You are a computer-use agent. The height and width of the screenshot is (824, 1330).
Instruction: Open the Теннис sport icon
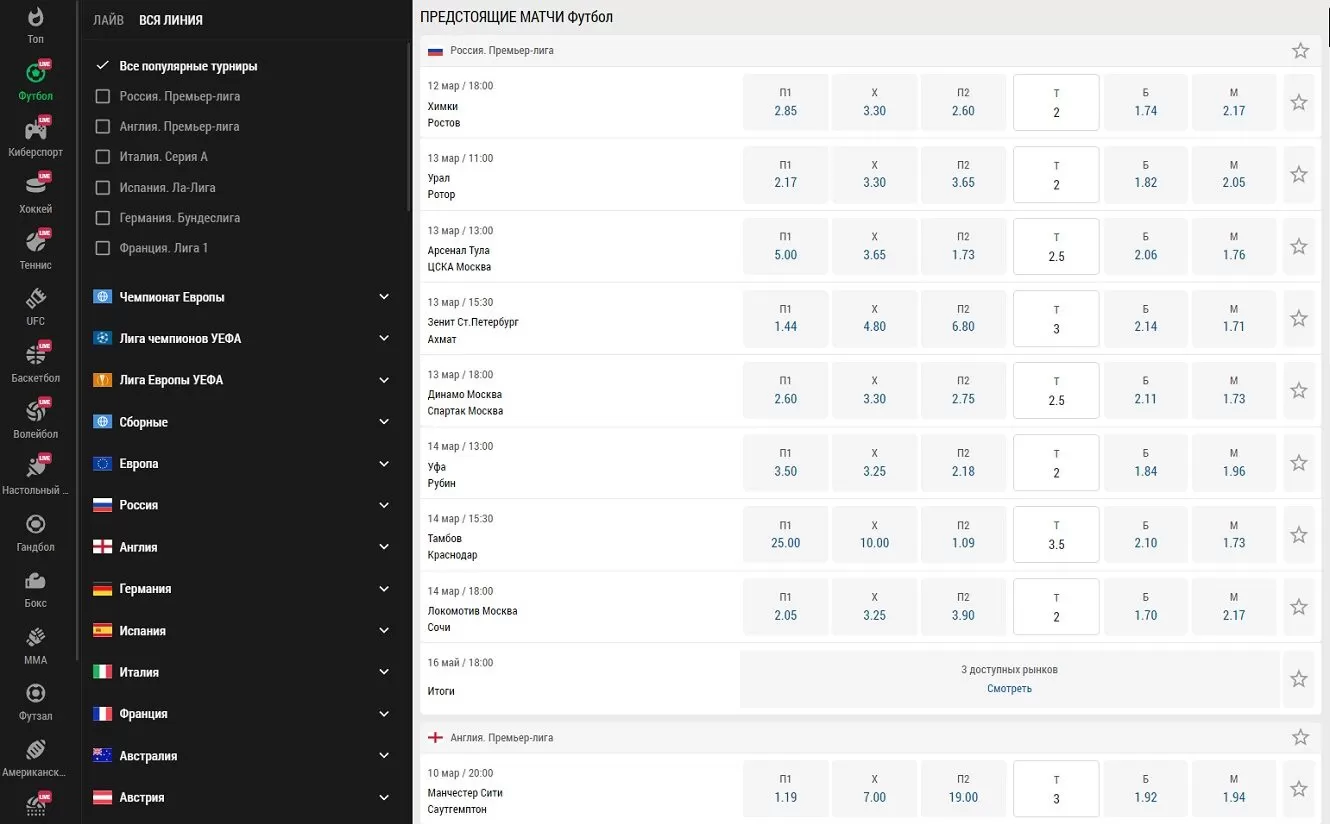tap(35, 245)
